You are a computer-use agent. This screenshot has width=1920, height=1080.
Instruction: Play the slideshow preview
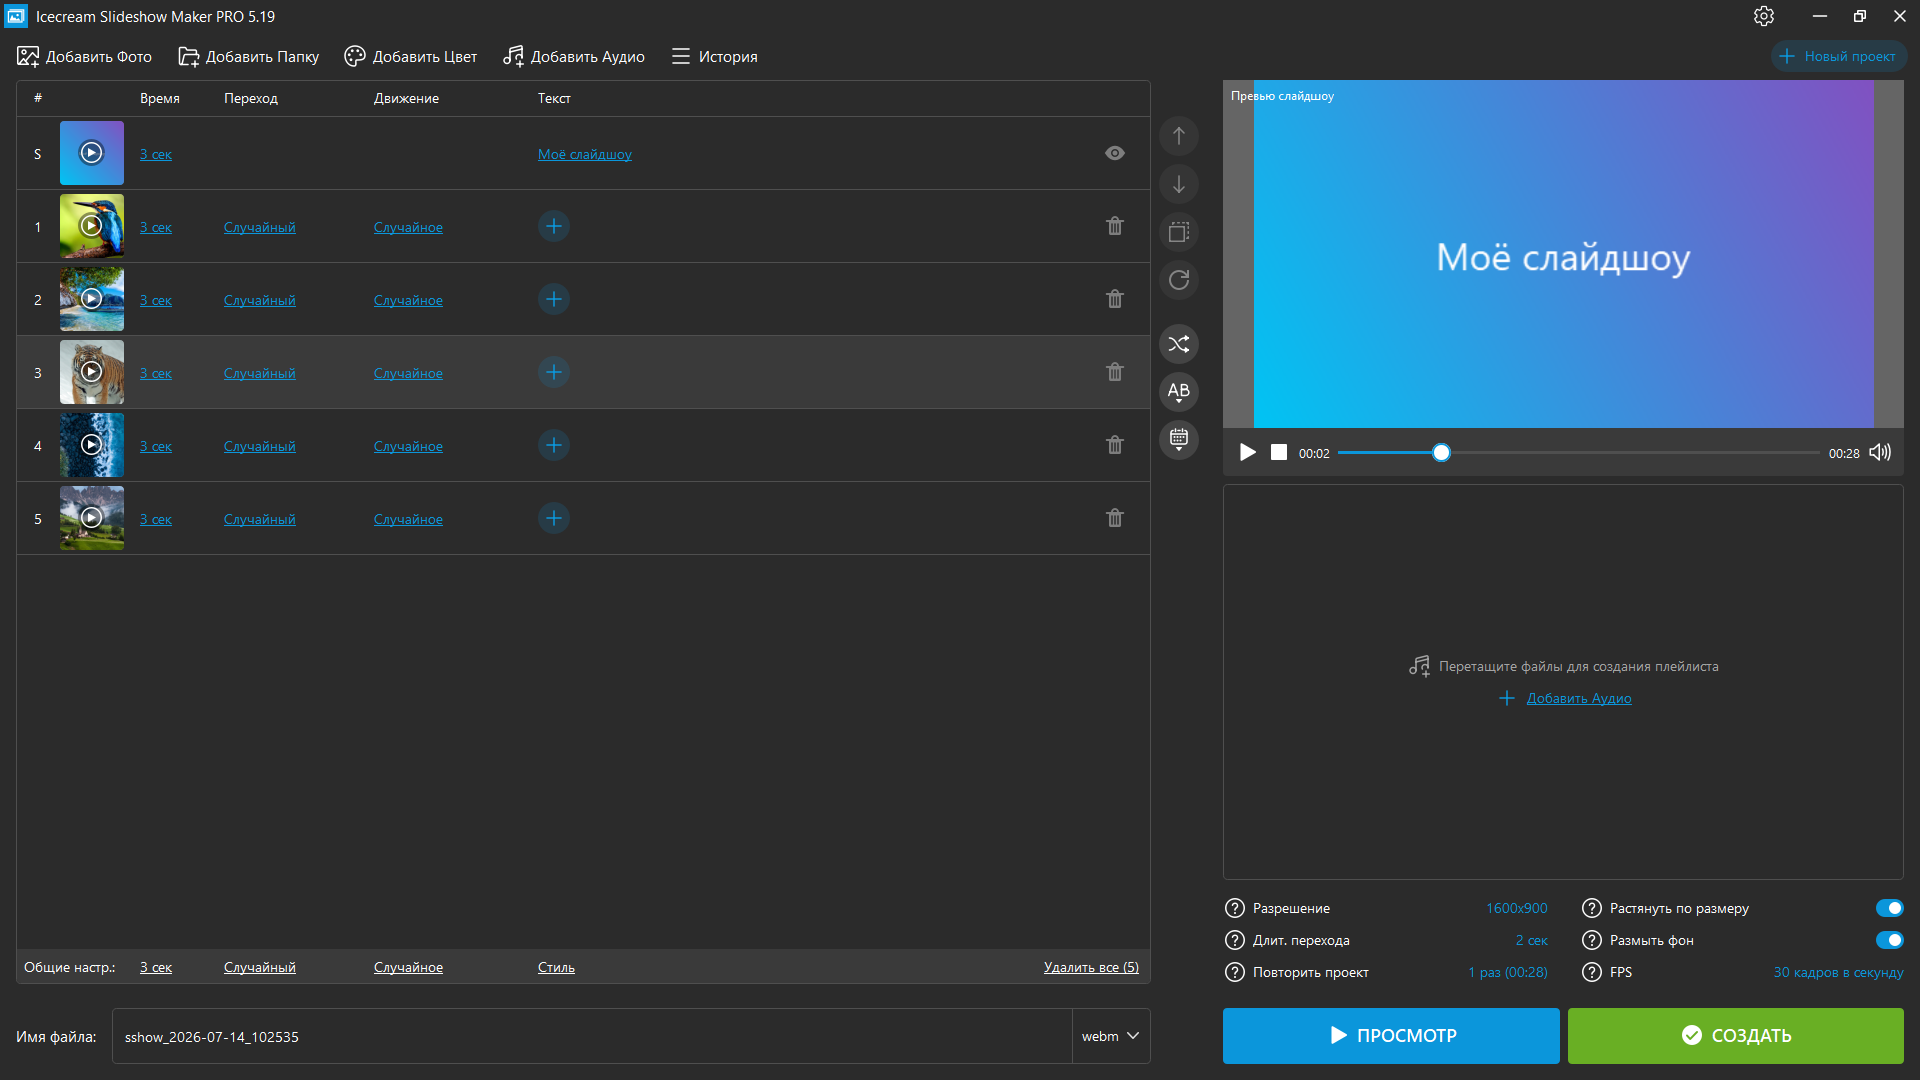click(x=1247, y=452)
